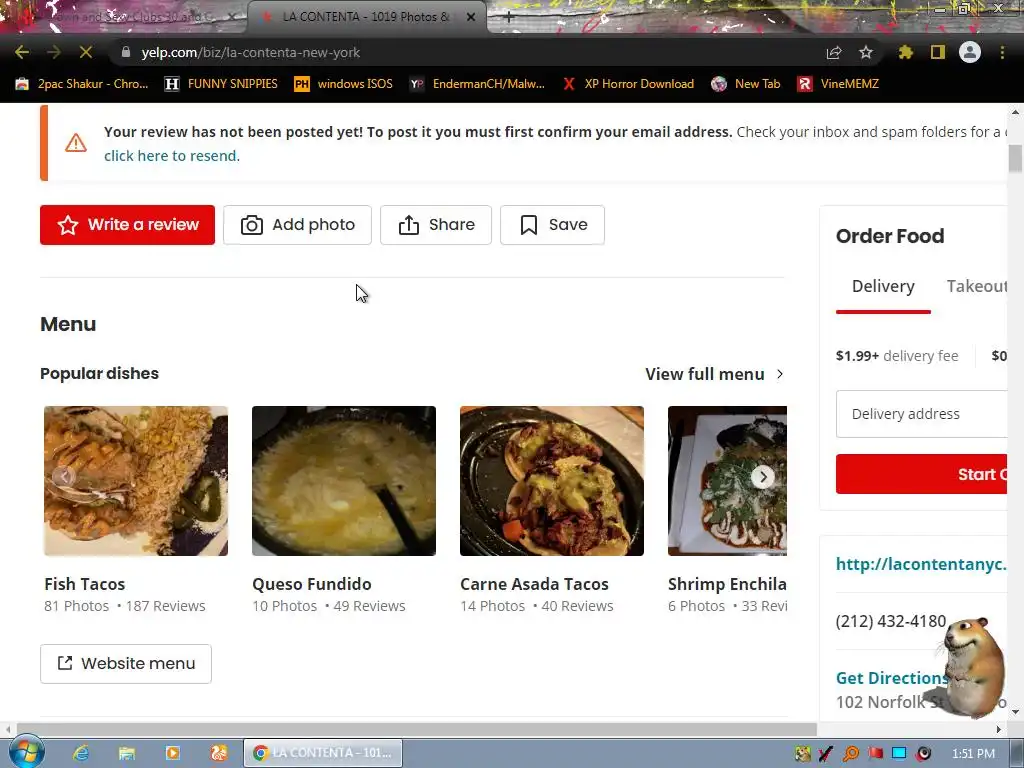1024x768 pixels.
Task: Open the XP Horror Download bookmark
Action: (x=628, y=84)
